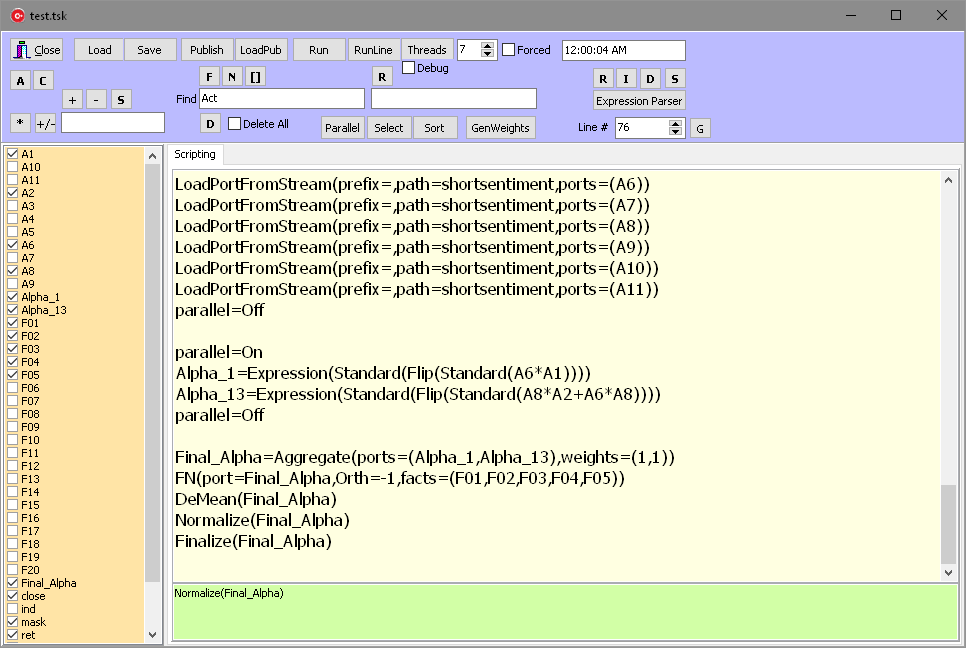Click the A button in toolbar
Screen dimensions: 966x648
point(21,81)
